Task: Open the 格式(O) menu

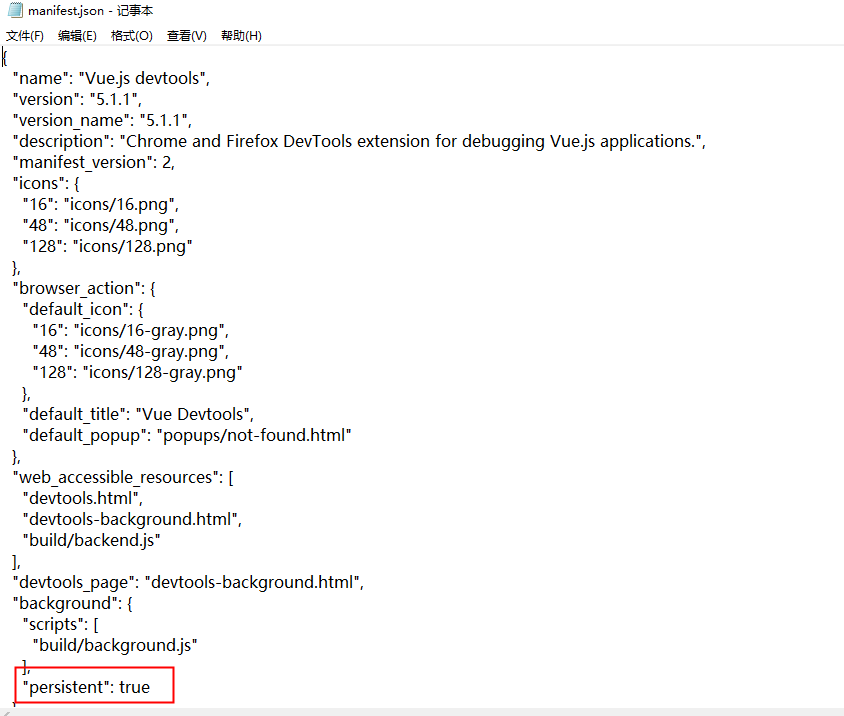Action: coord(132,36)
